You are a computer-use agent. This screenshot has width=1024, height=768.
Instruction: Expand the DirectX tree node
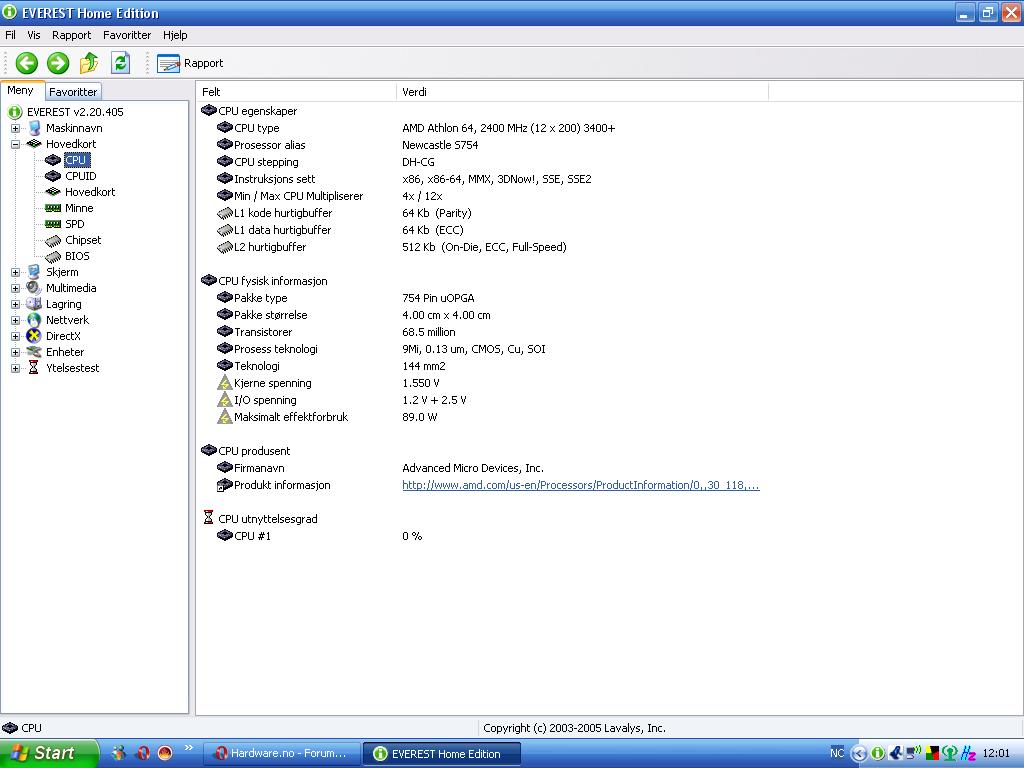[15, 336]
